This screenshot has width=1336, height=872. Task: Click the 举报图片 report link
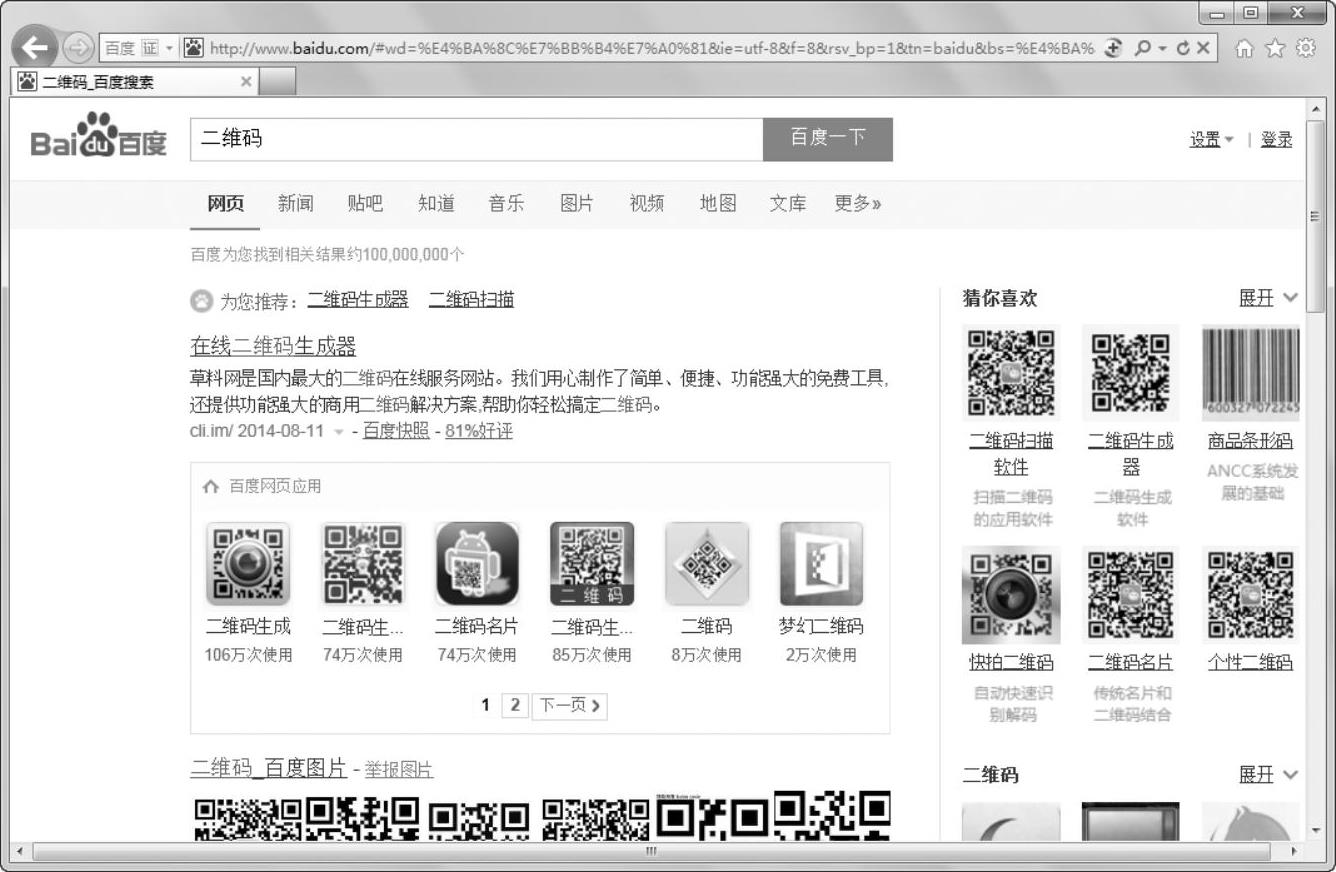[x=398, y=769]
